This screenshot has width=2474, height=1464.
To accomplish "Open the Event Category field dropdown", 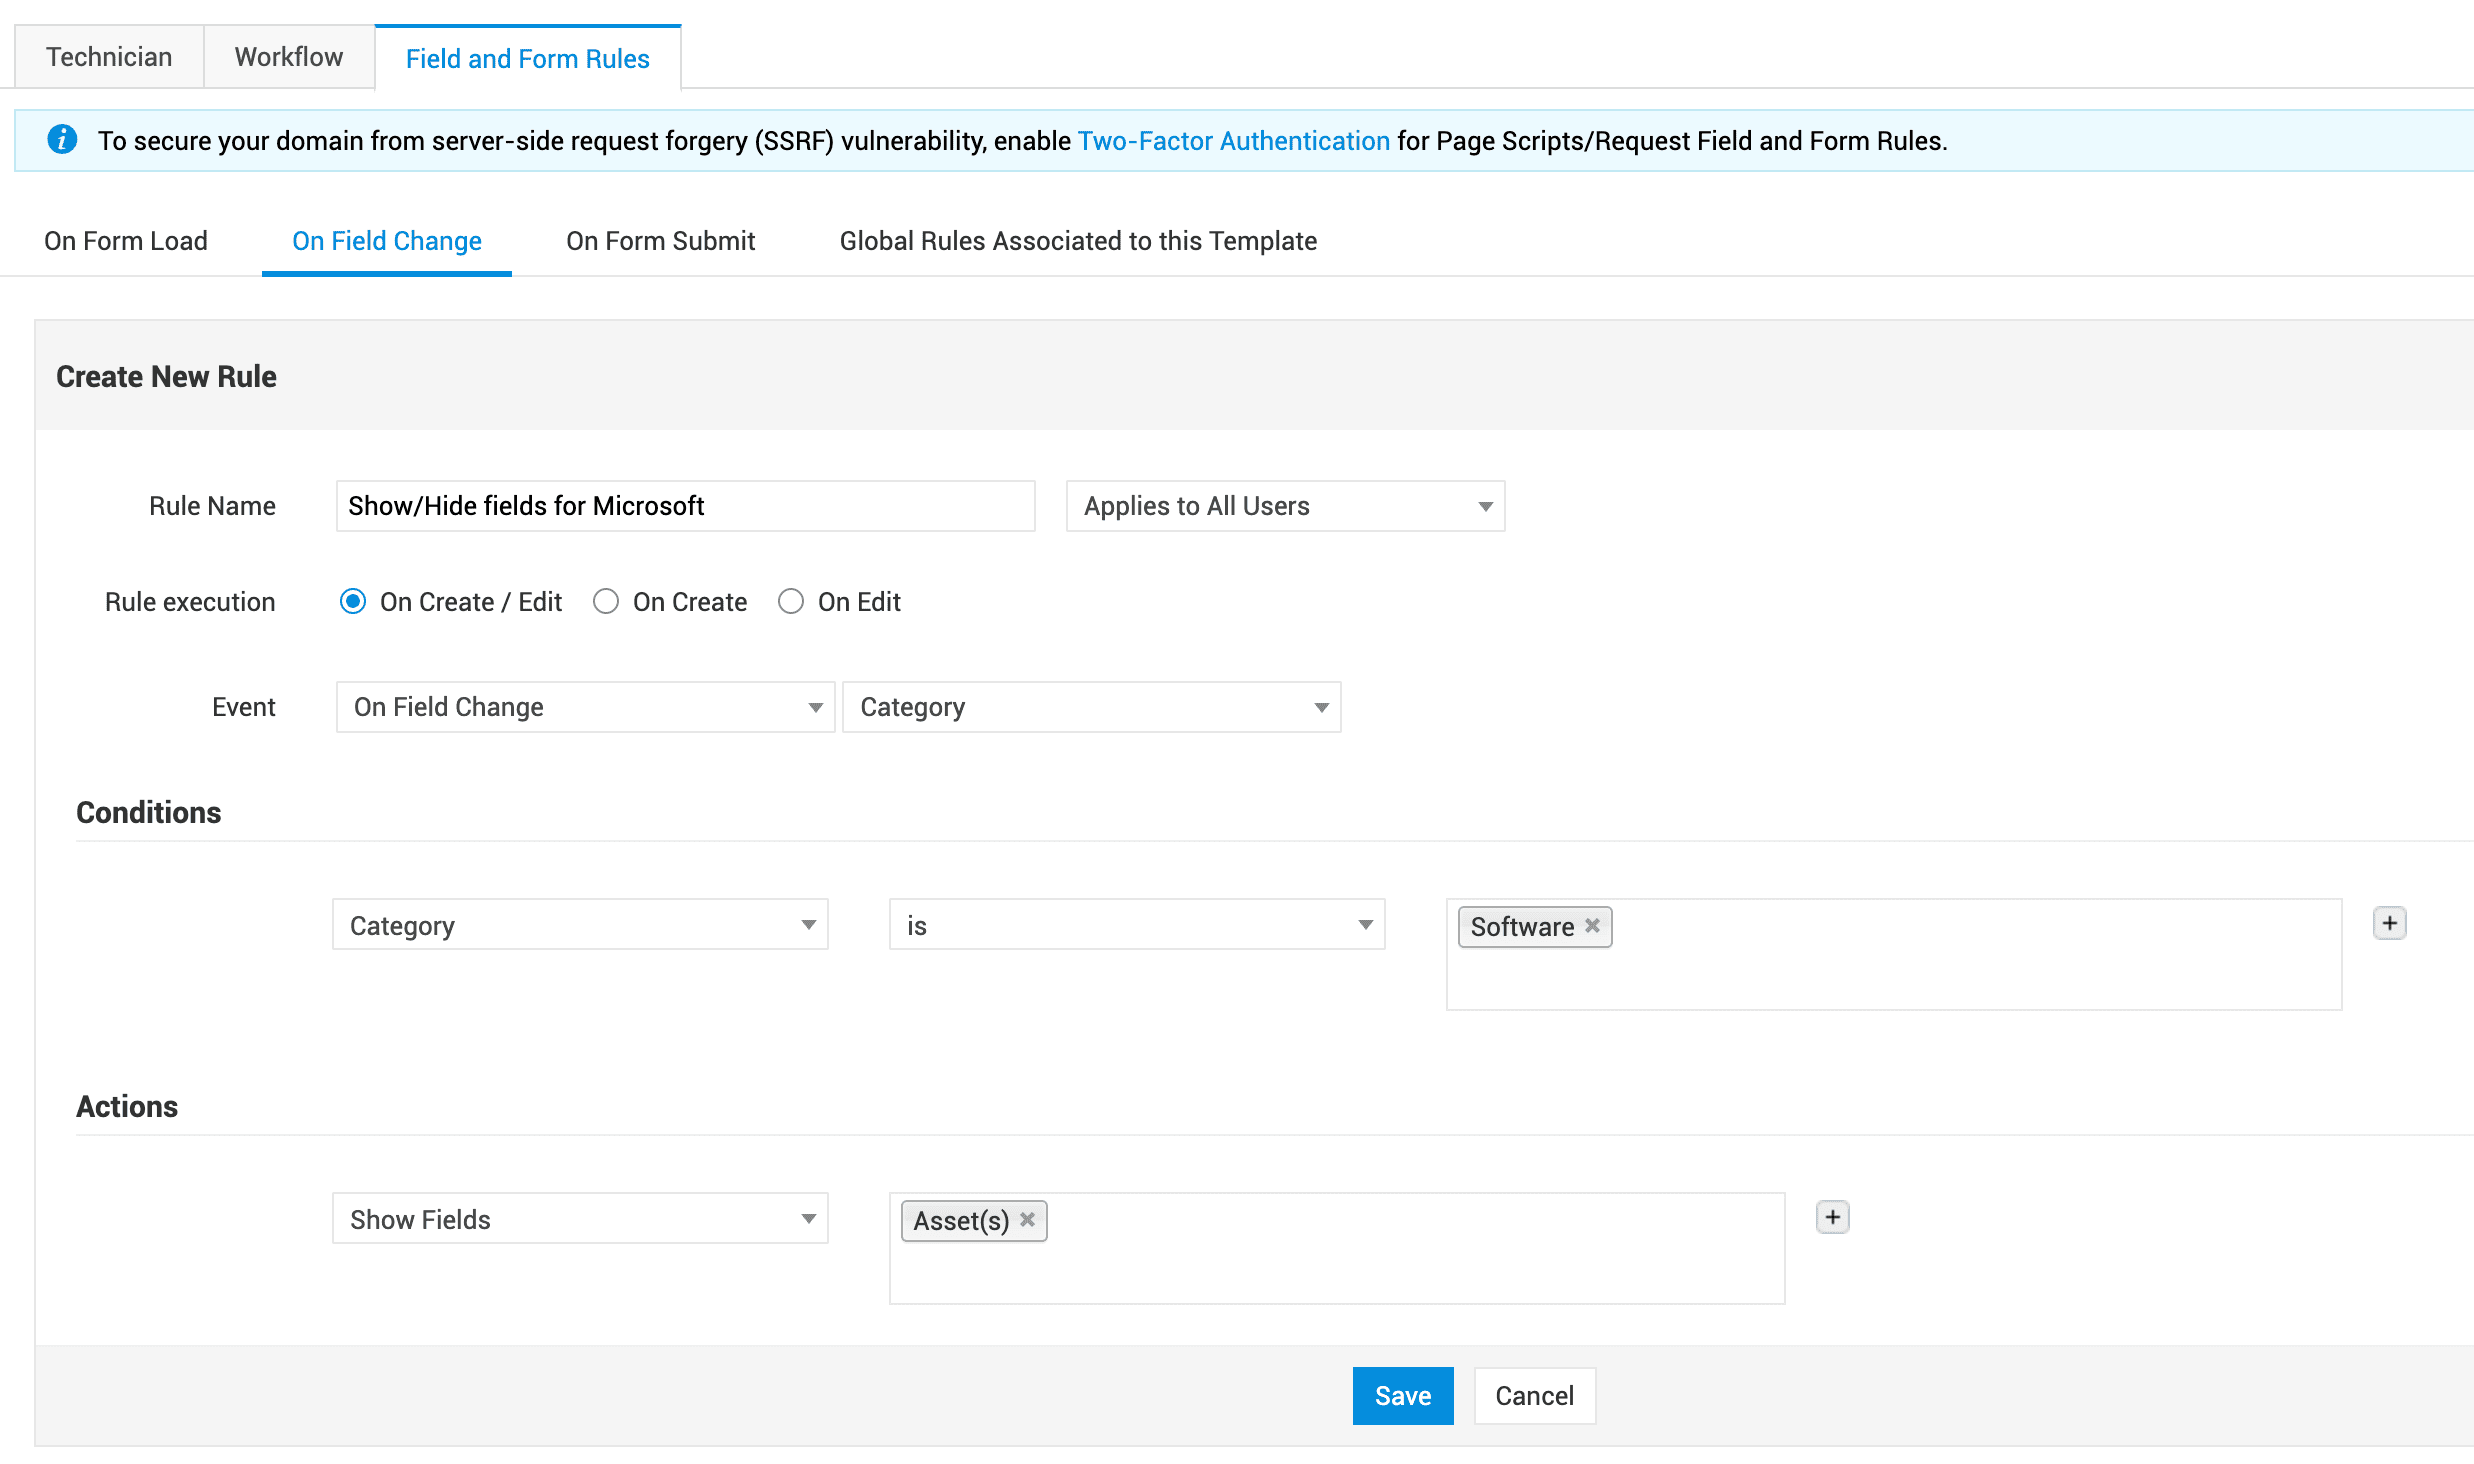I will [1091, 707].
